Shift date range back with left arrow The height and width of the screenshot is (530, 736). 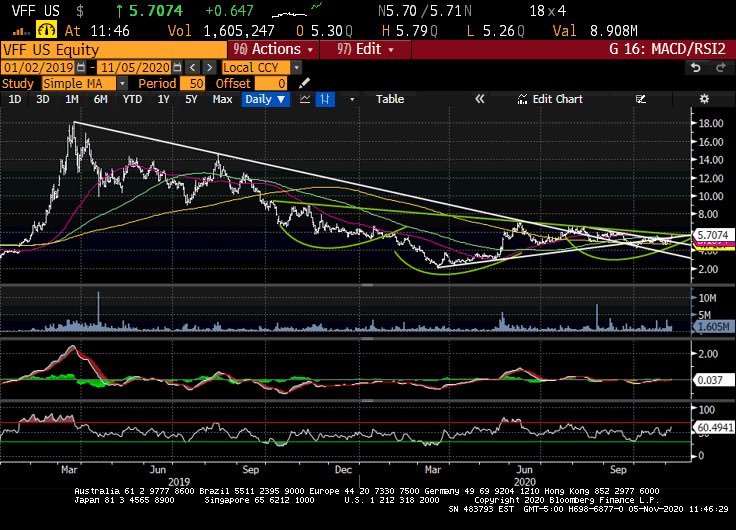[x=192, y=68]
